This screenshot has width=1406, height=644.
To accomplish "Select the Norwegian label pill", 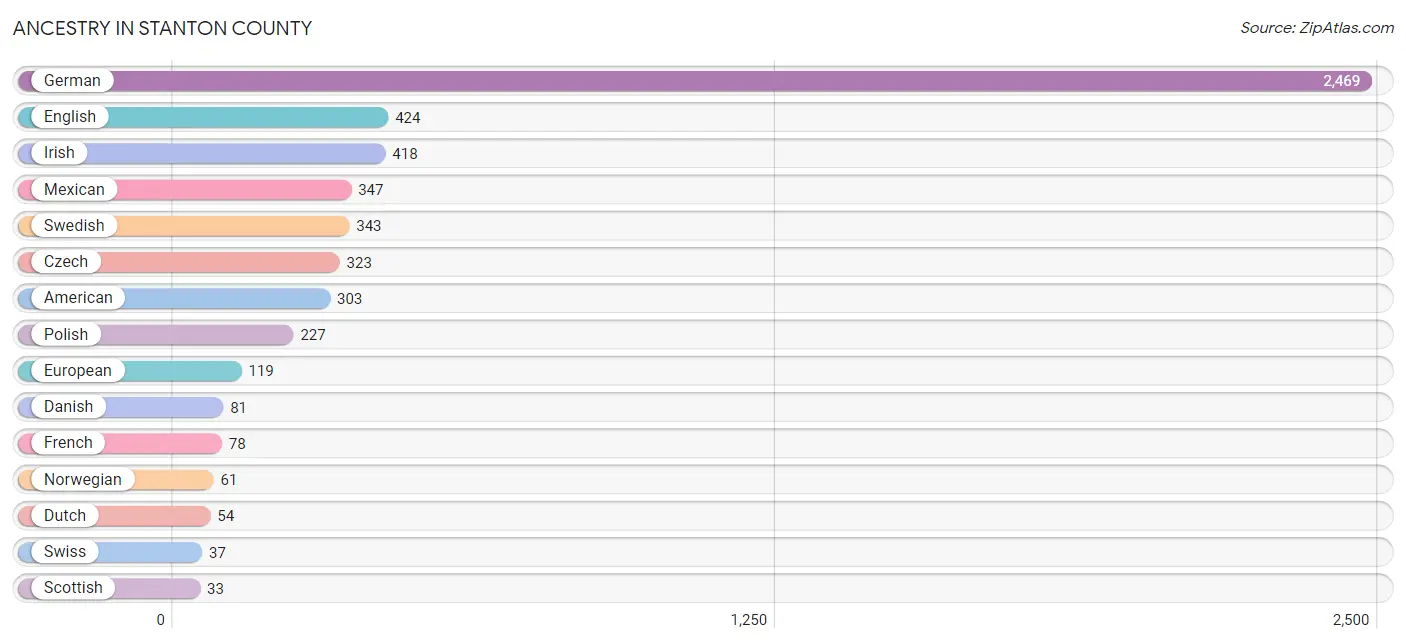I will coord(83,480).
